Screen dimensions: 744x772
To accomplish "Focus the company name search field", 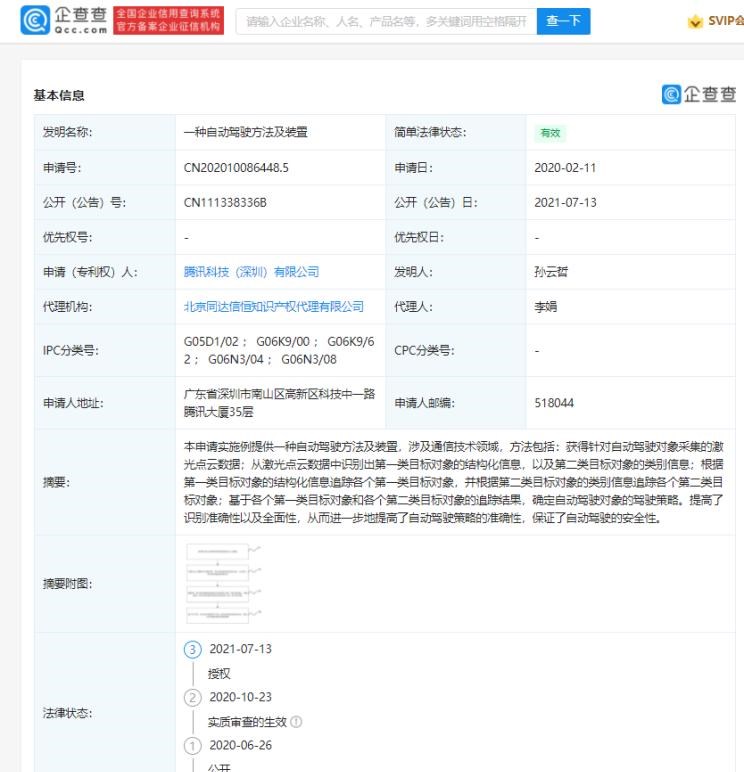I will (x=387, y=21).
